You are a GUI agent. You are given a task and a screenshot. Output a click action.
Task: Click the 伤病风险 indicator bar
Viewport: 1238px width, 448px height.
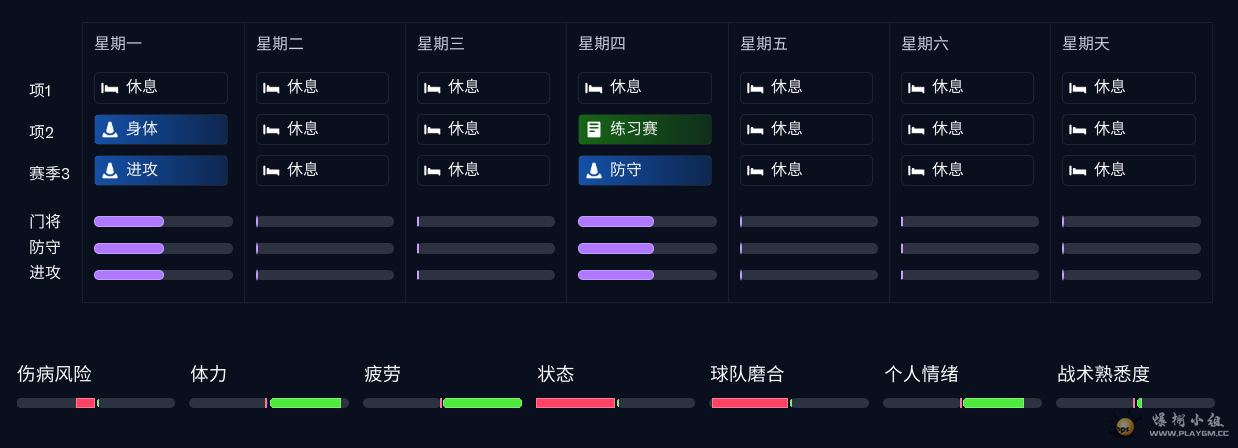(x=96, y=403)
